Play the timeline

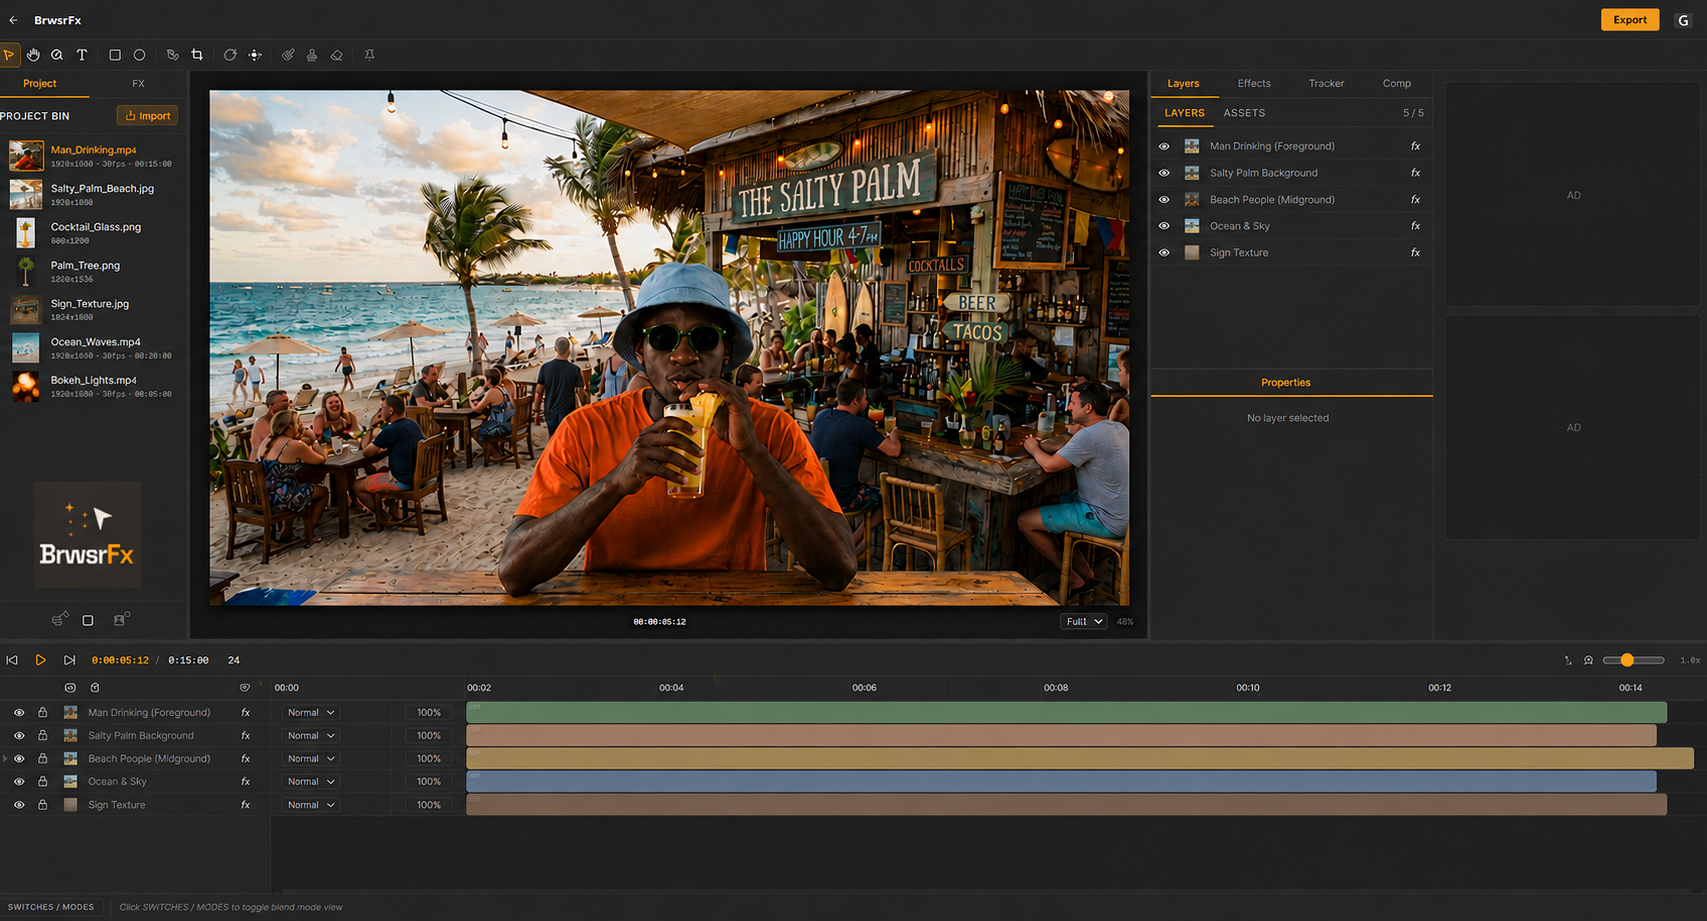(x=40, y=660)
